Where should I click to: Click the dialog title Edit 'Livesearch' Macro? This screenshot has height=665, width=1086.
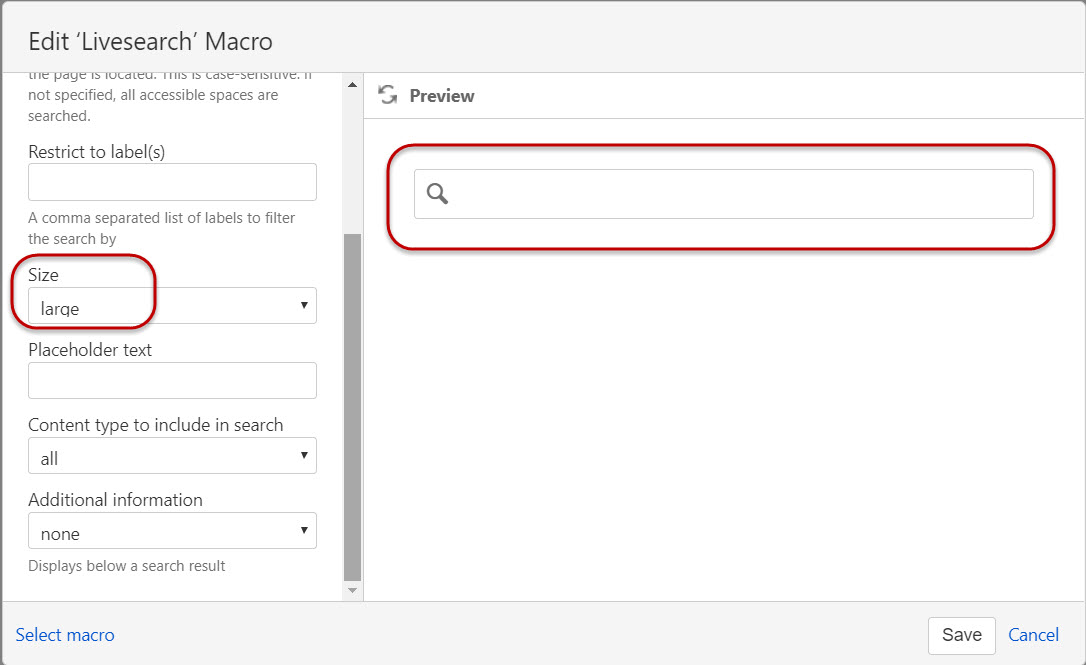(x=150, y=42)
